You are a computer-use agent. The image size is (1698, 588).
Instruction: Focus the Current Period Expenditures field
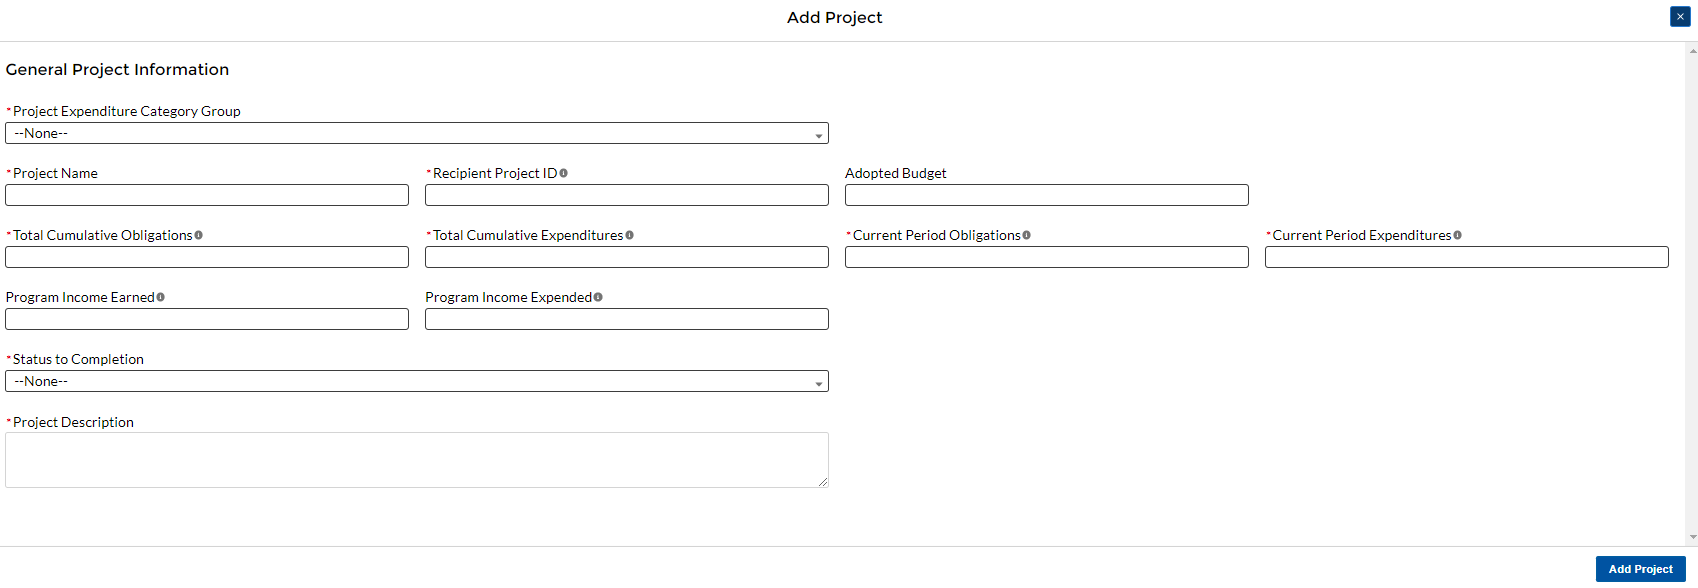point(1467,258)
